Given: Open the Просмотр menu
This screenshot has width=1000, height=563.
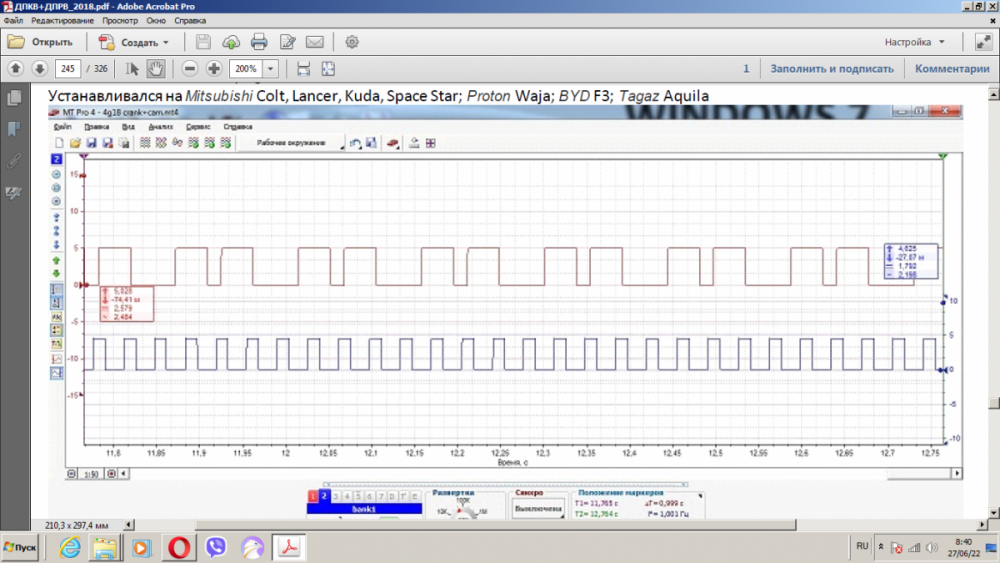Looking at the screenshot, I should [x=120, y=20].
